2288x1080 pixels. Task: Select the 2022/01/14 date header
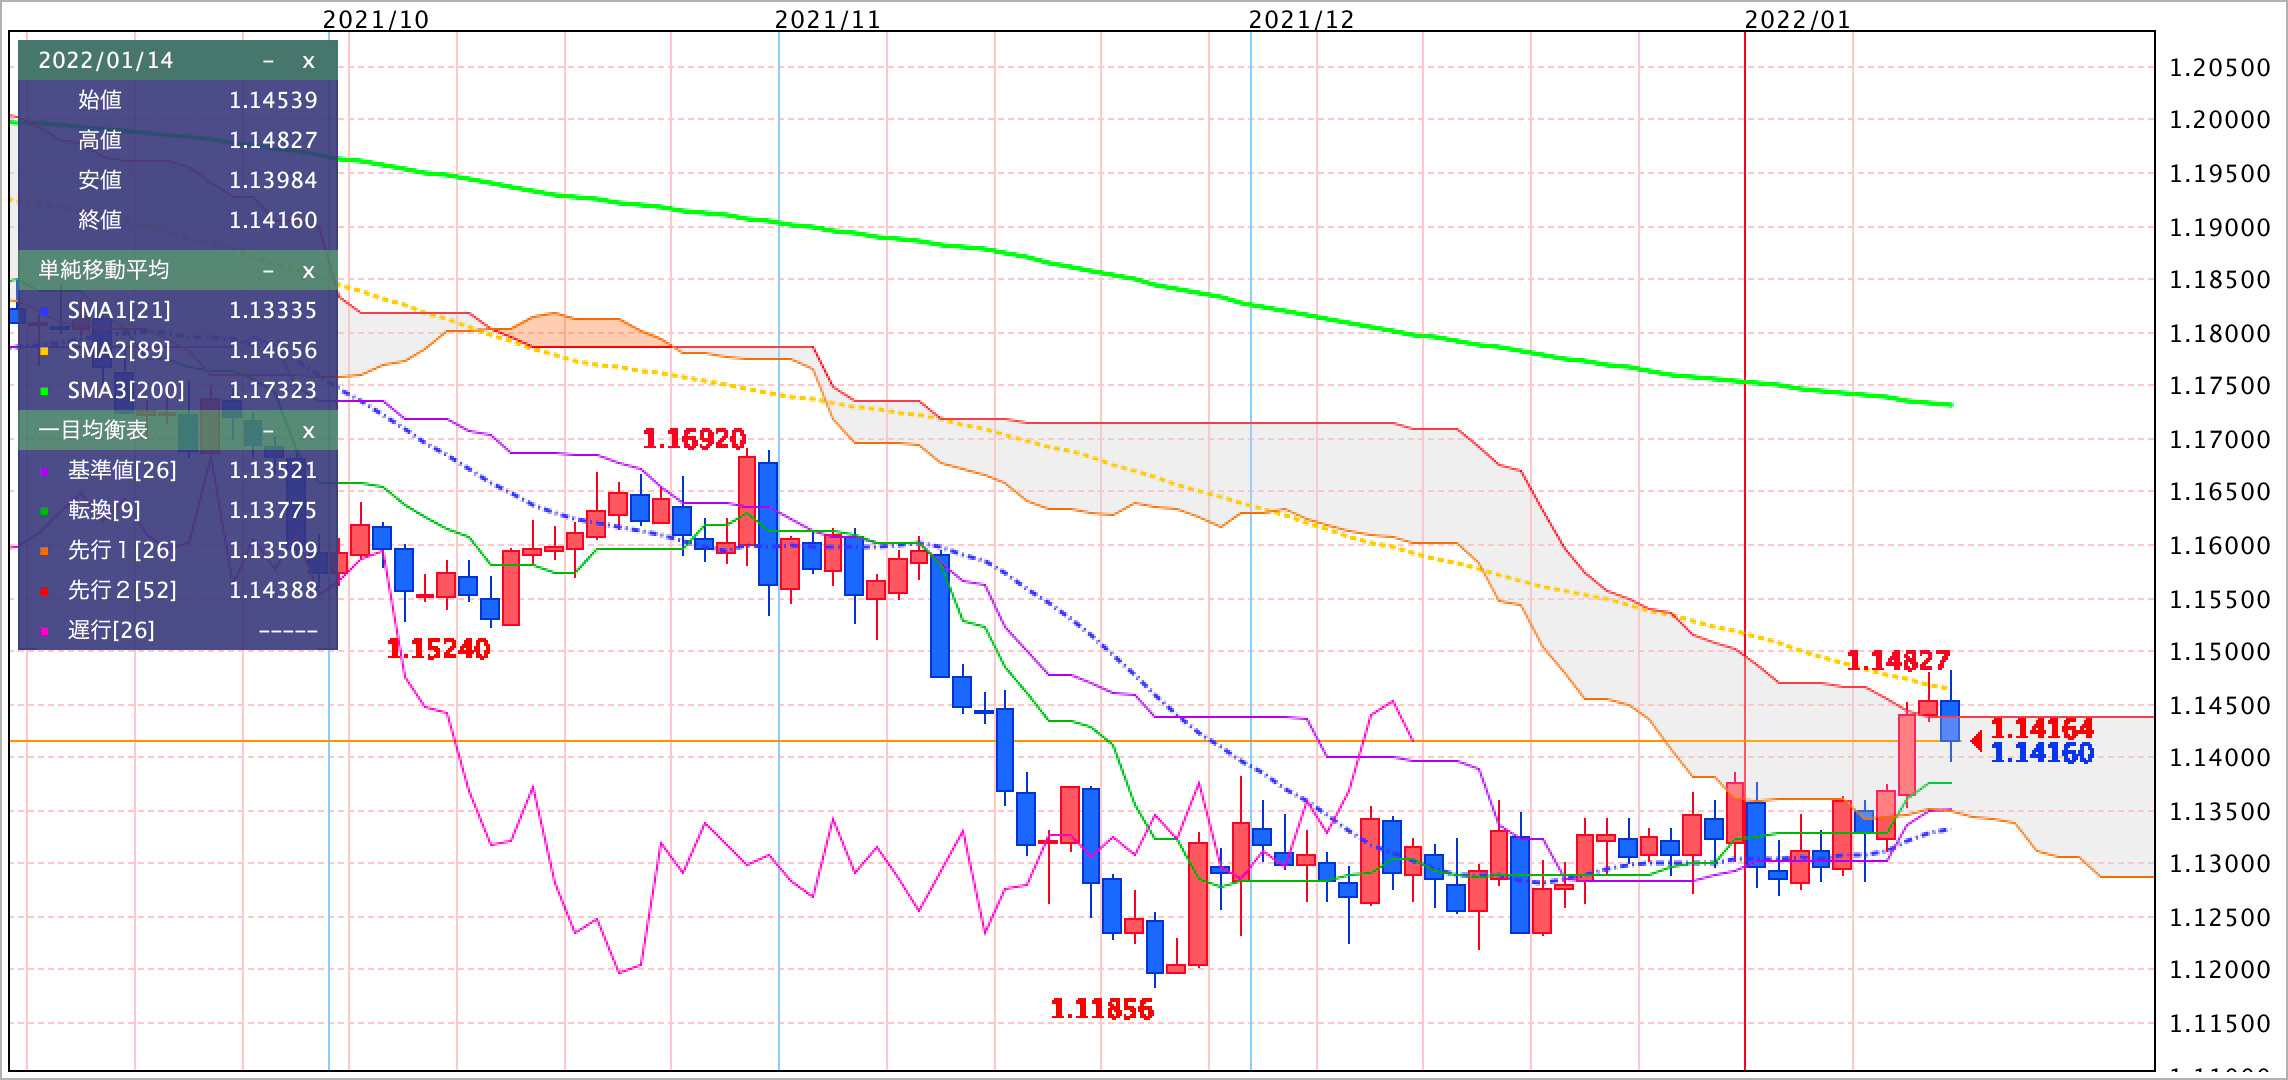[106, 61]
